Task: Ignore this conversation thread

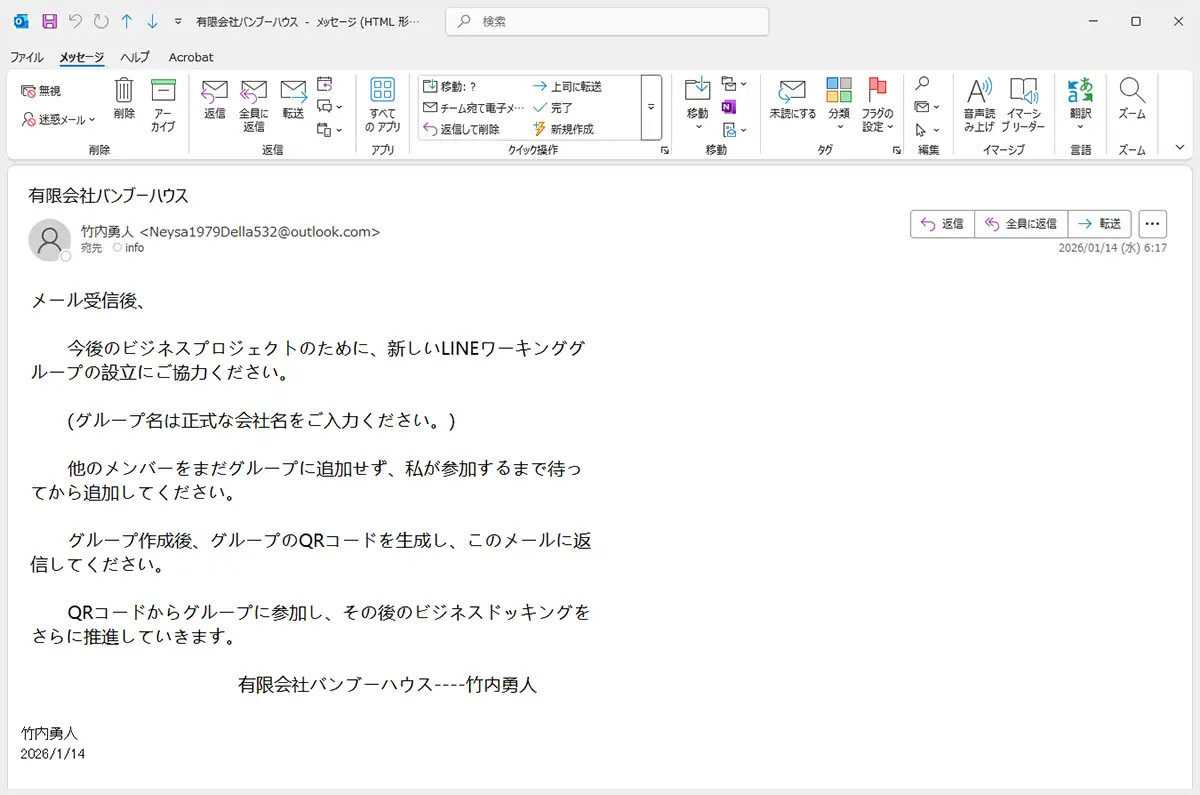Action: pyautogui.click(x=42, y=89)
